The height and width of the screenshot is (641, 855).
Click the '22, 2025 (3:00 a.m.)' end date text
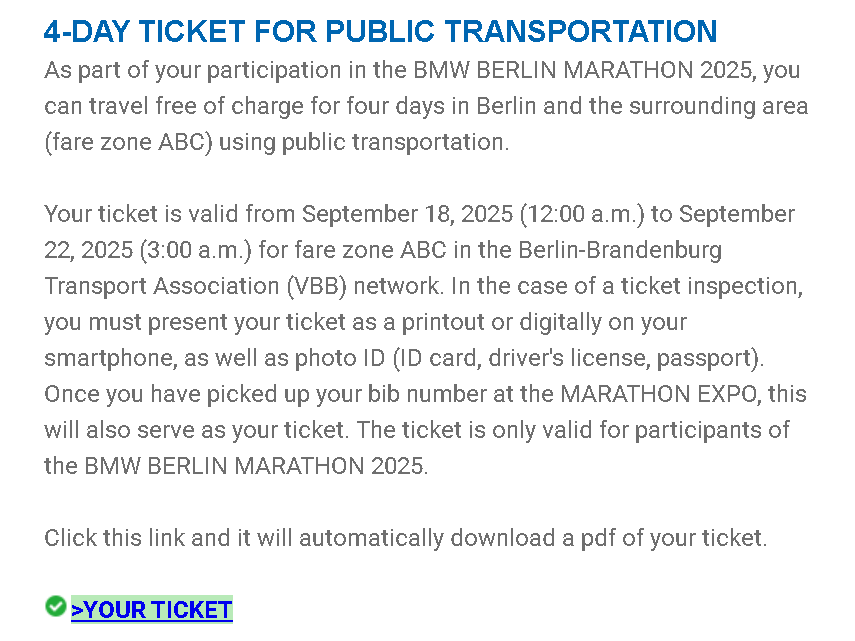tap(148, 250)
